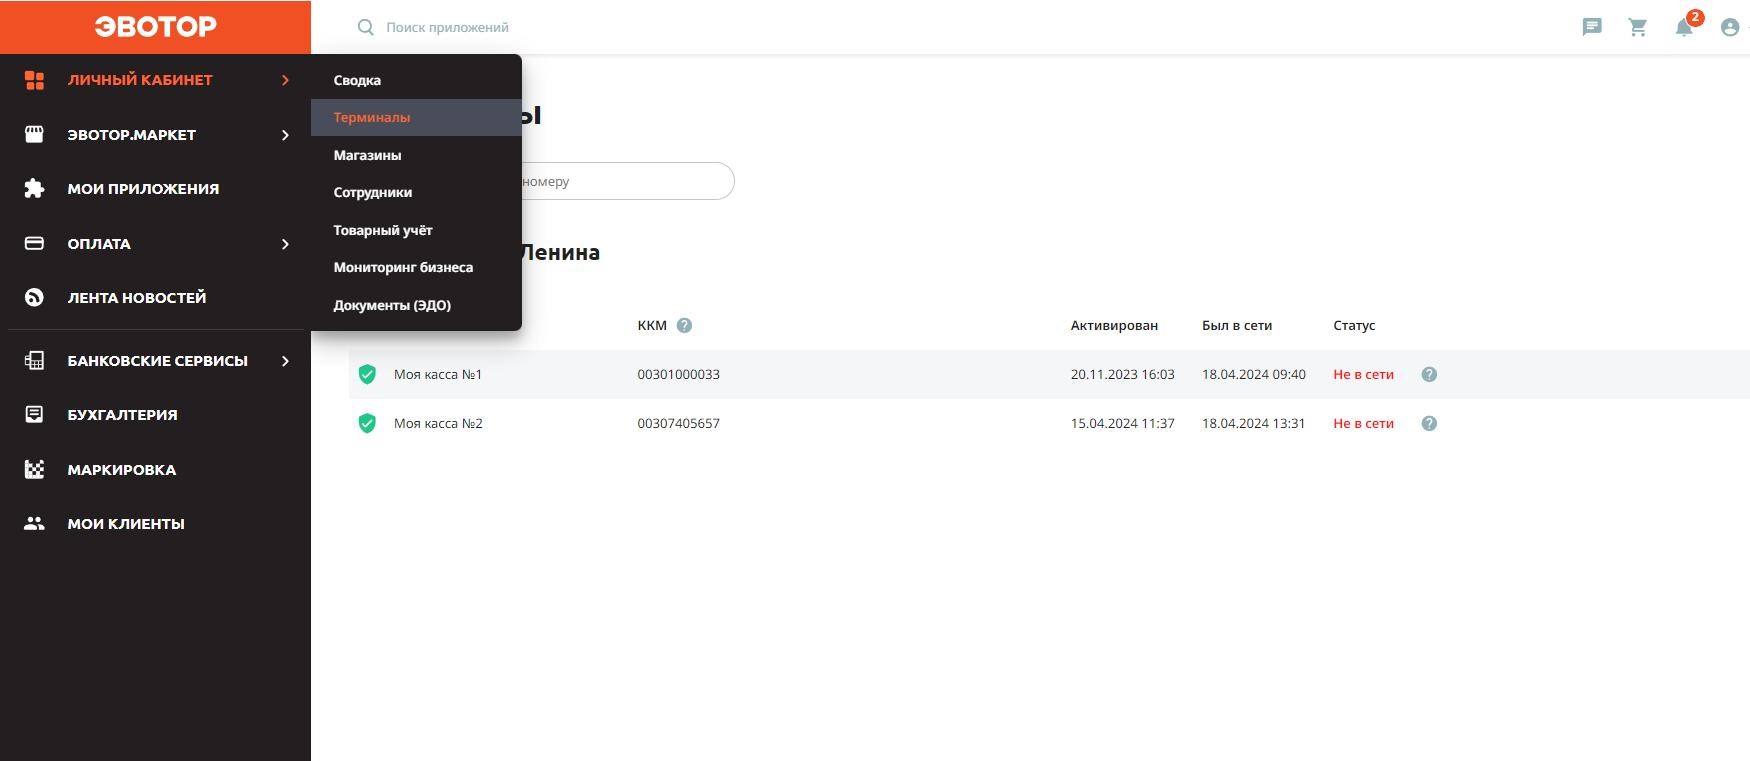Image resolution: width=1750 pixels, height=761 pixels.
Task: Click the Маркировка icon
Action: [34, 469]
